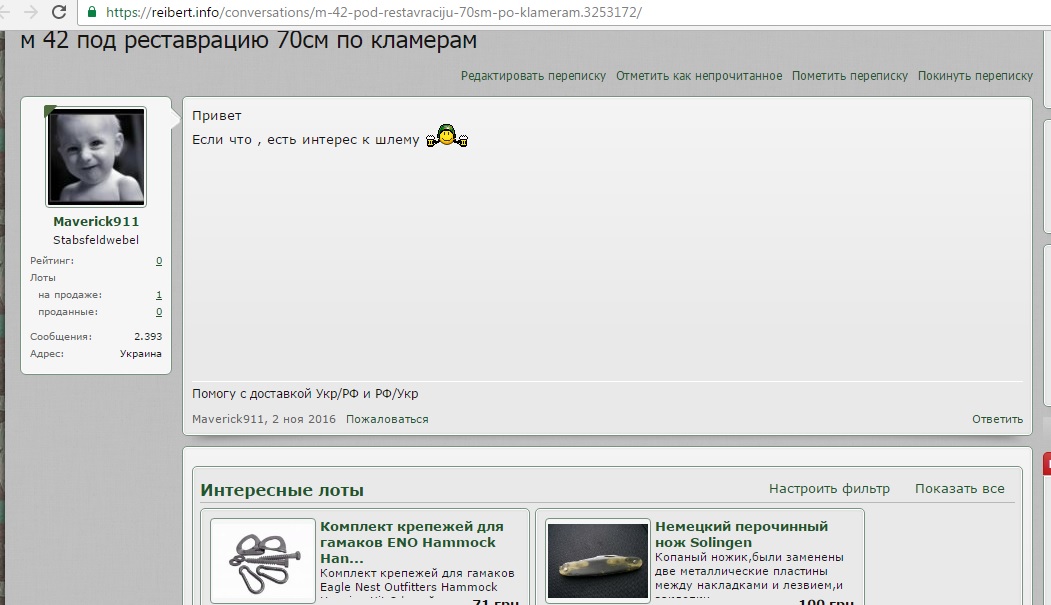
Task: Click 'Показать все' lots link
Action: (x=959, y=489)
